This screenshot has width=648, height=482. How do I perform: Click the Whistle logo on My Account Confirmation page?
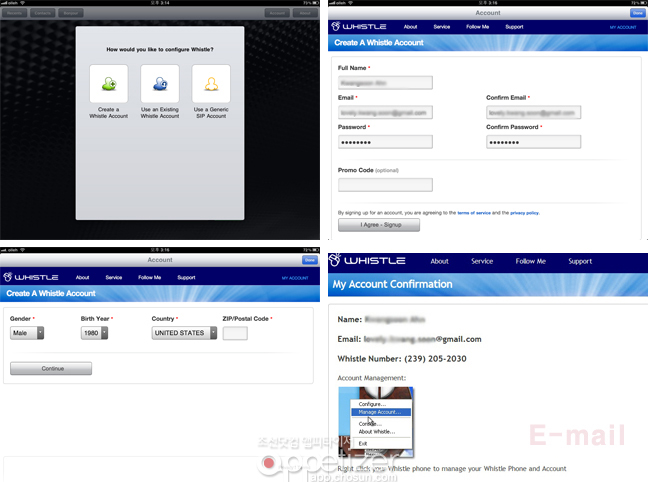click(367, 260)
